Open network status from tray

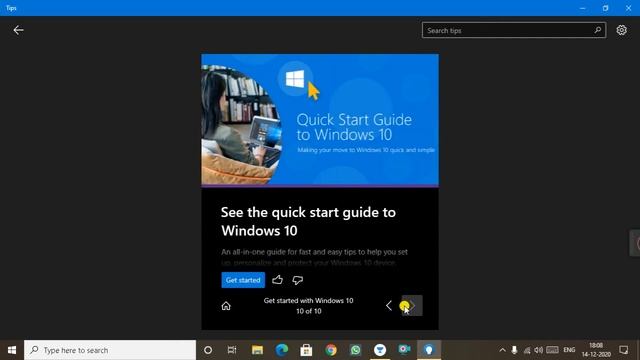click(x=527, y=350)
